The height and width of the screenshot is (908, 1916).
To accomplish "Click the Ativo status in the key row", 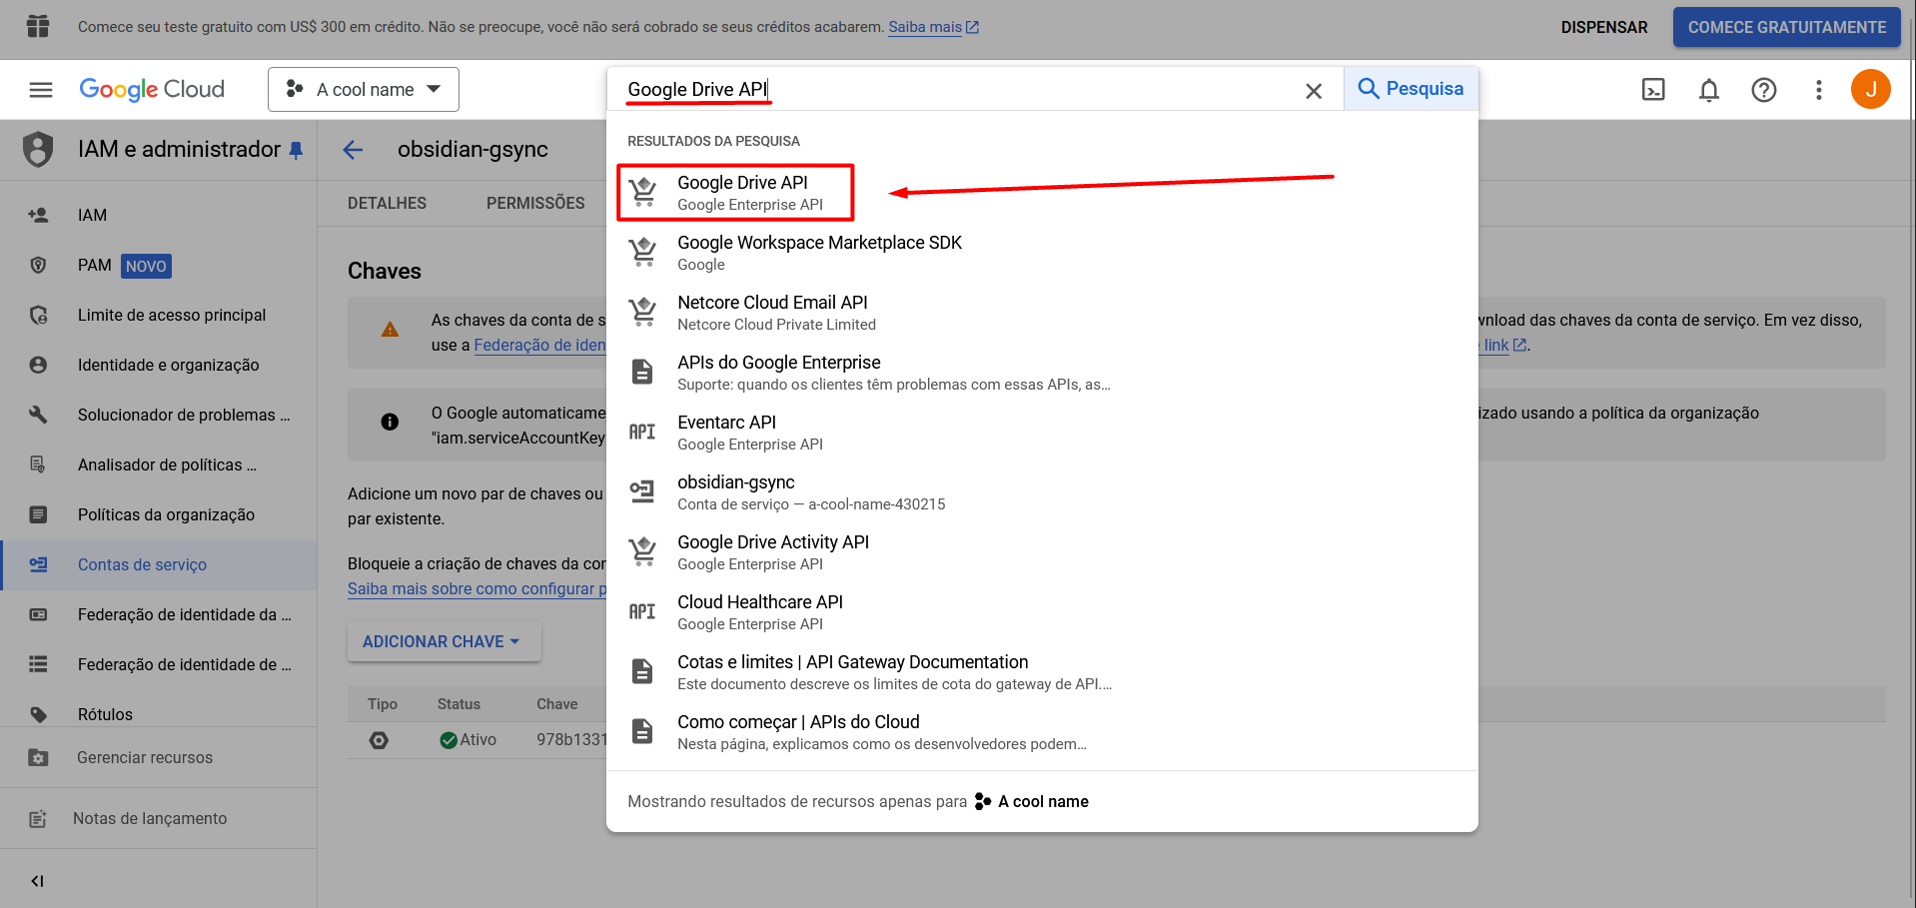I will tap(468, 740).
